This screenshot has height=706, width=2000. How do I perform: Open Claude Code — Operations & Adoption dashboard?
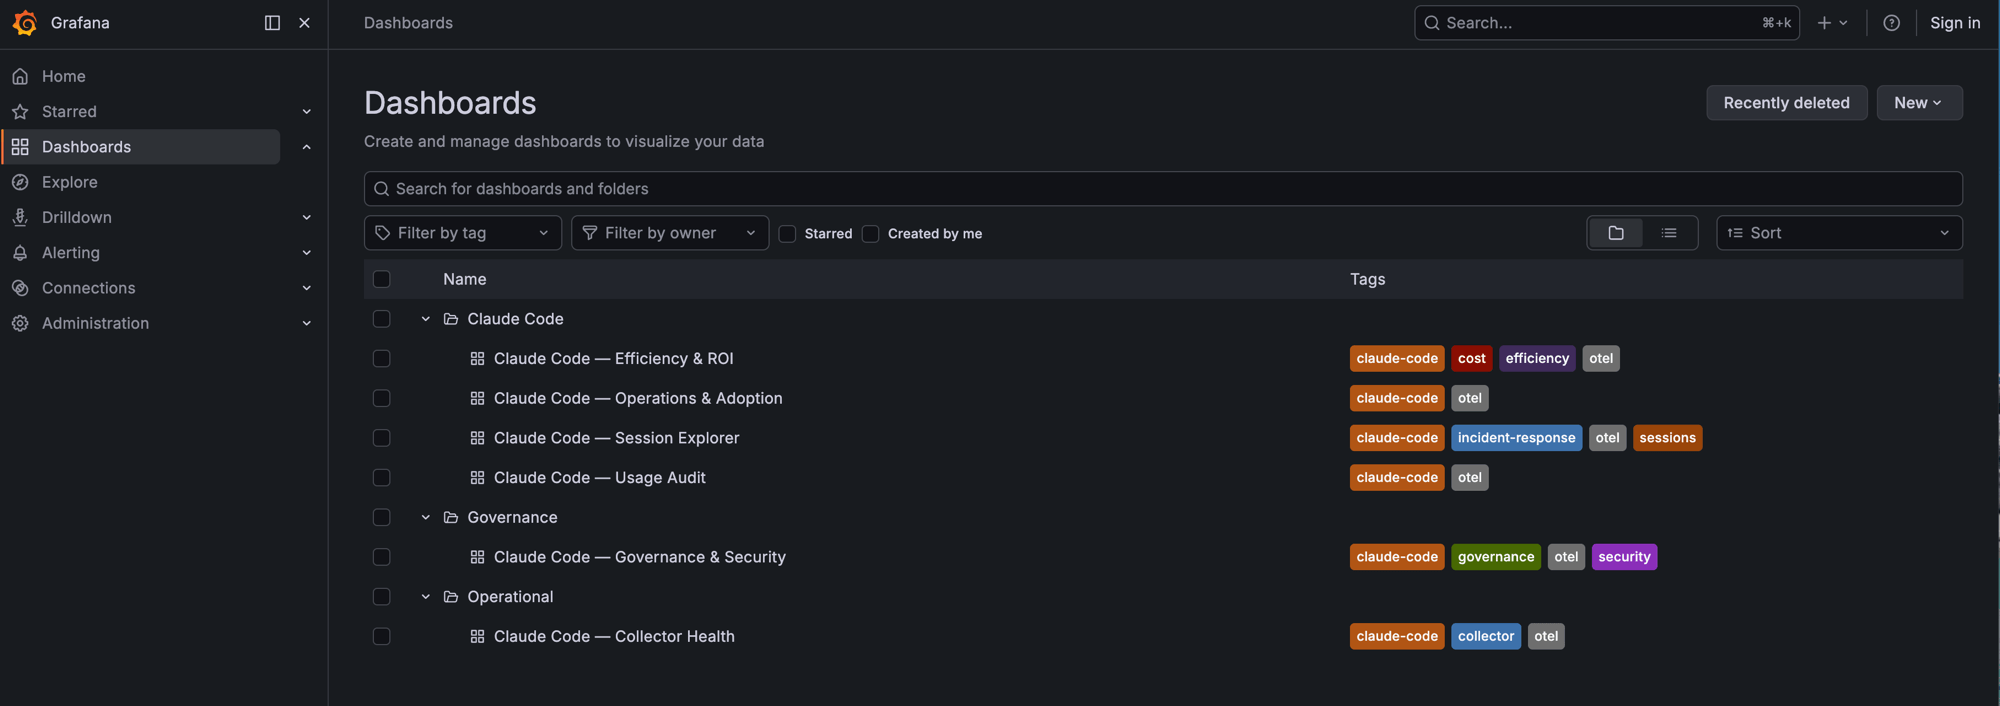pos(638,398)
